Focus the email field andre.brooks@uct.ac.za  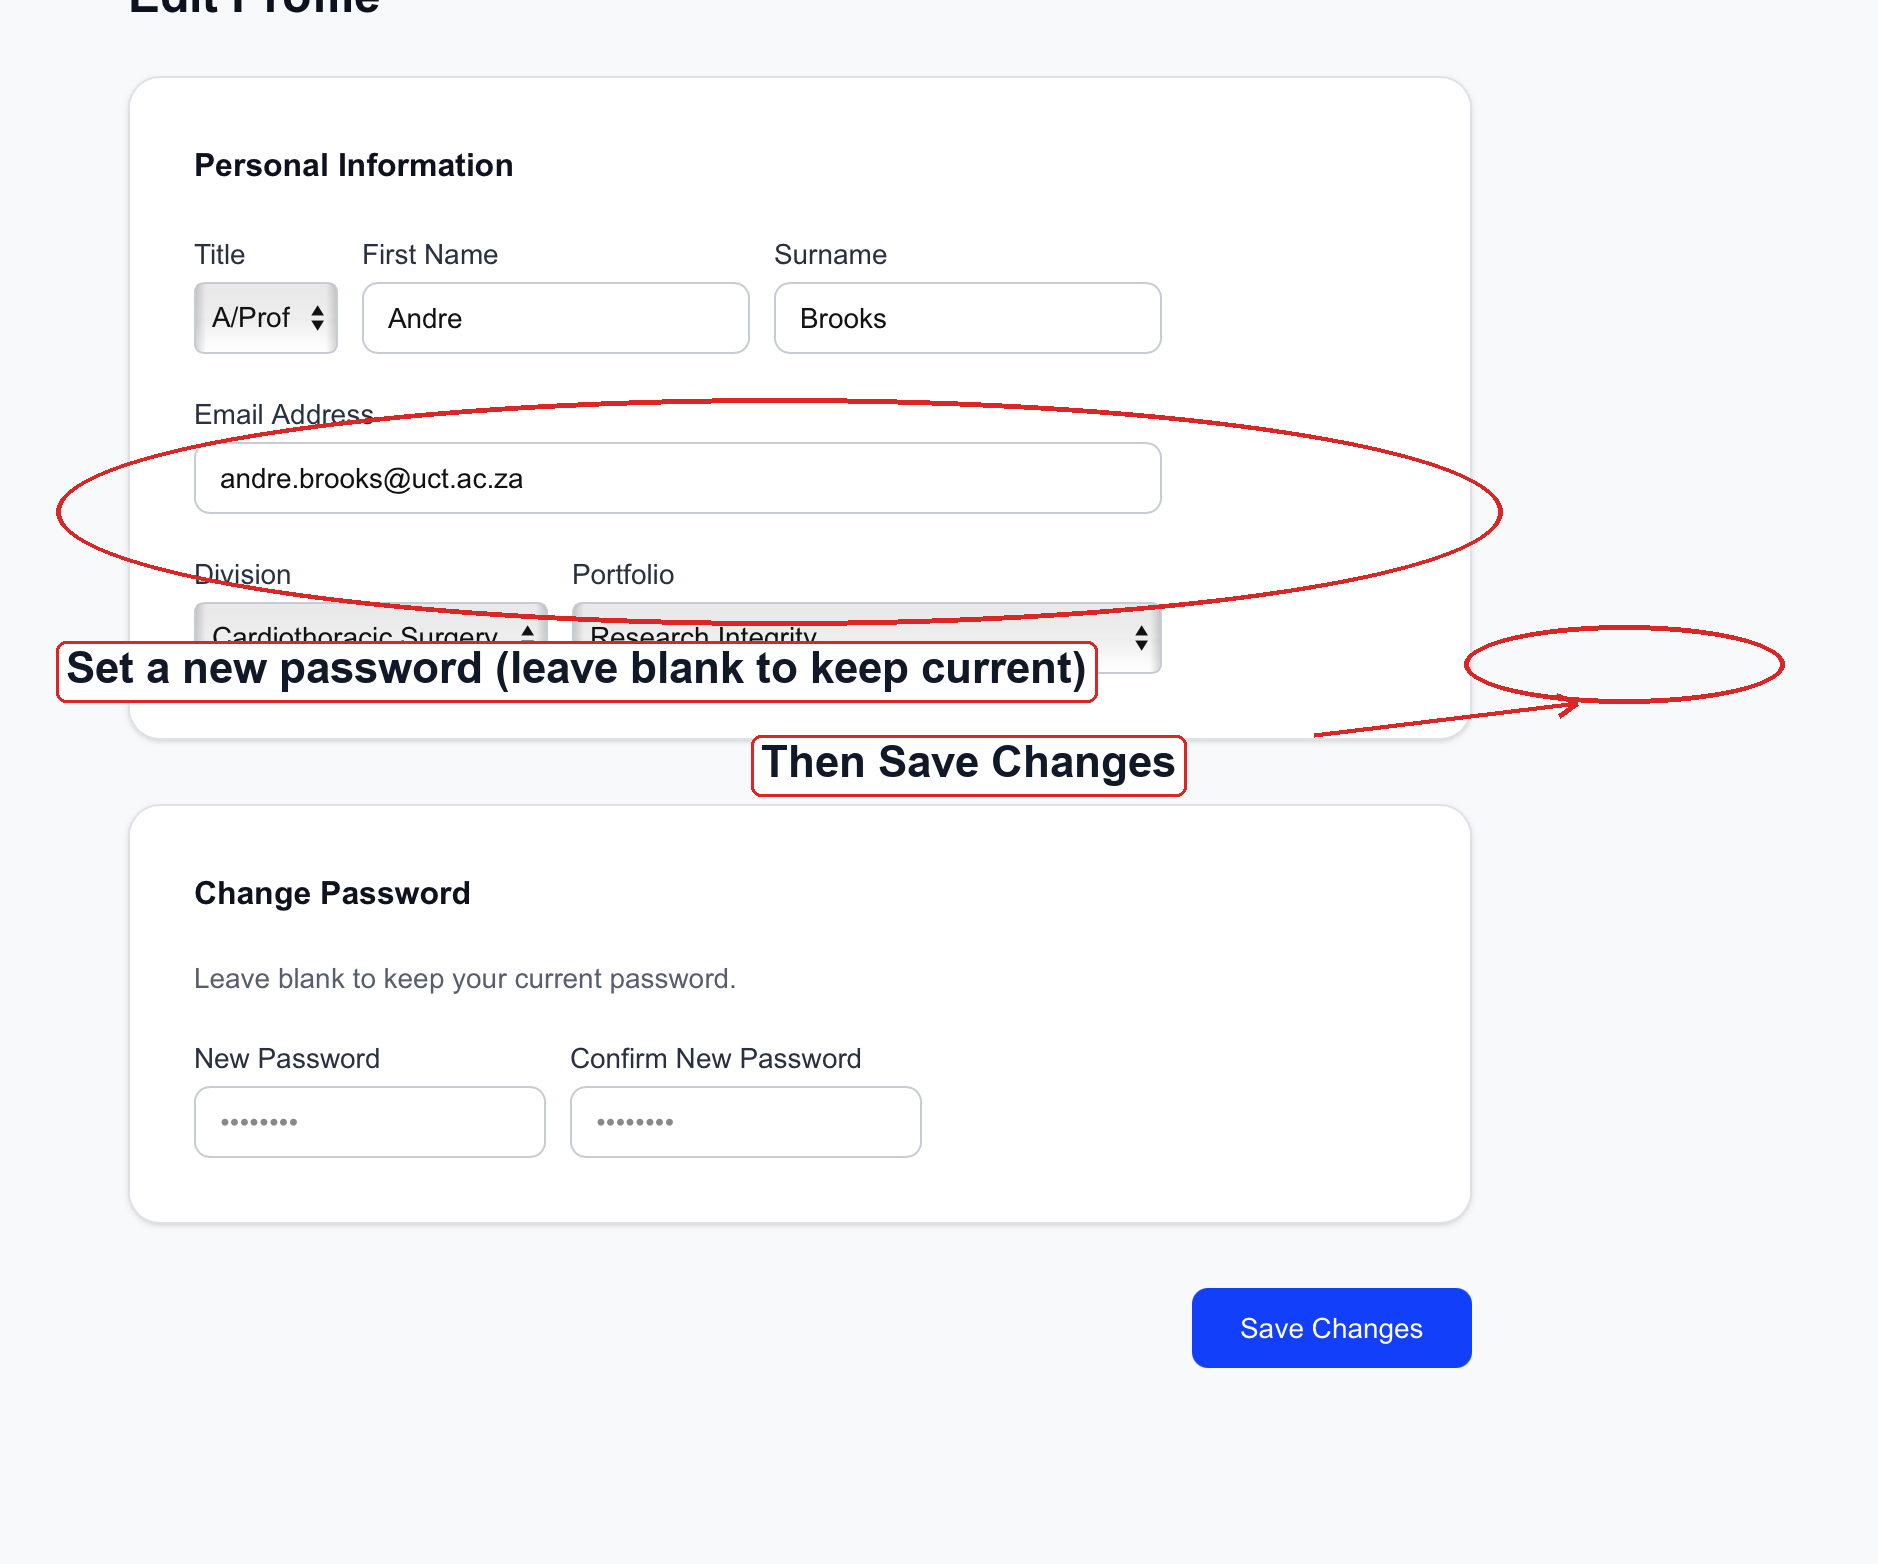point(678,478)
